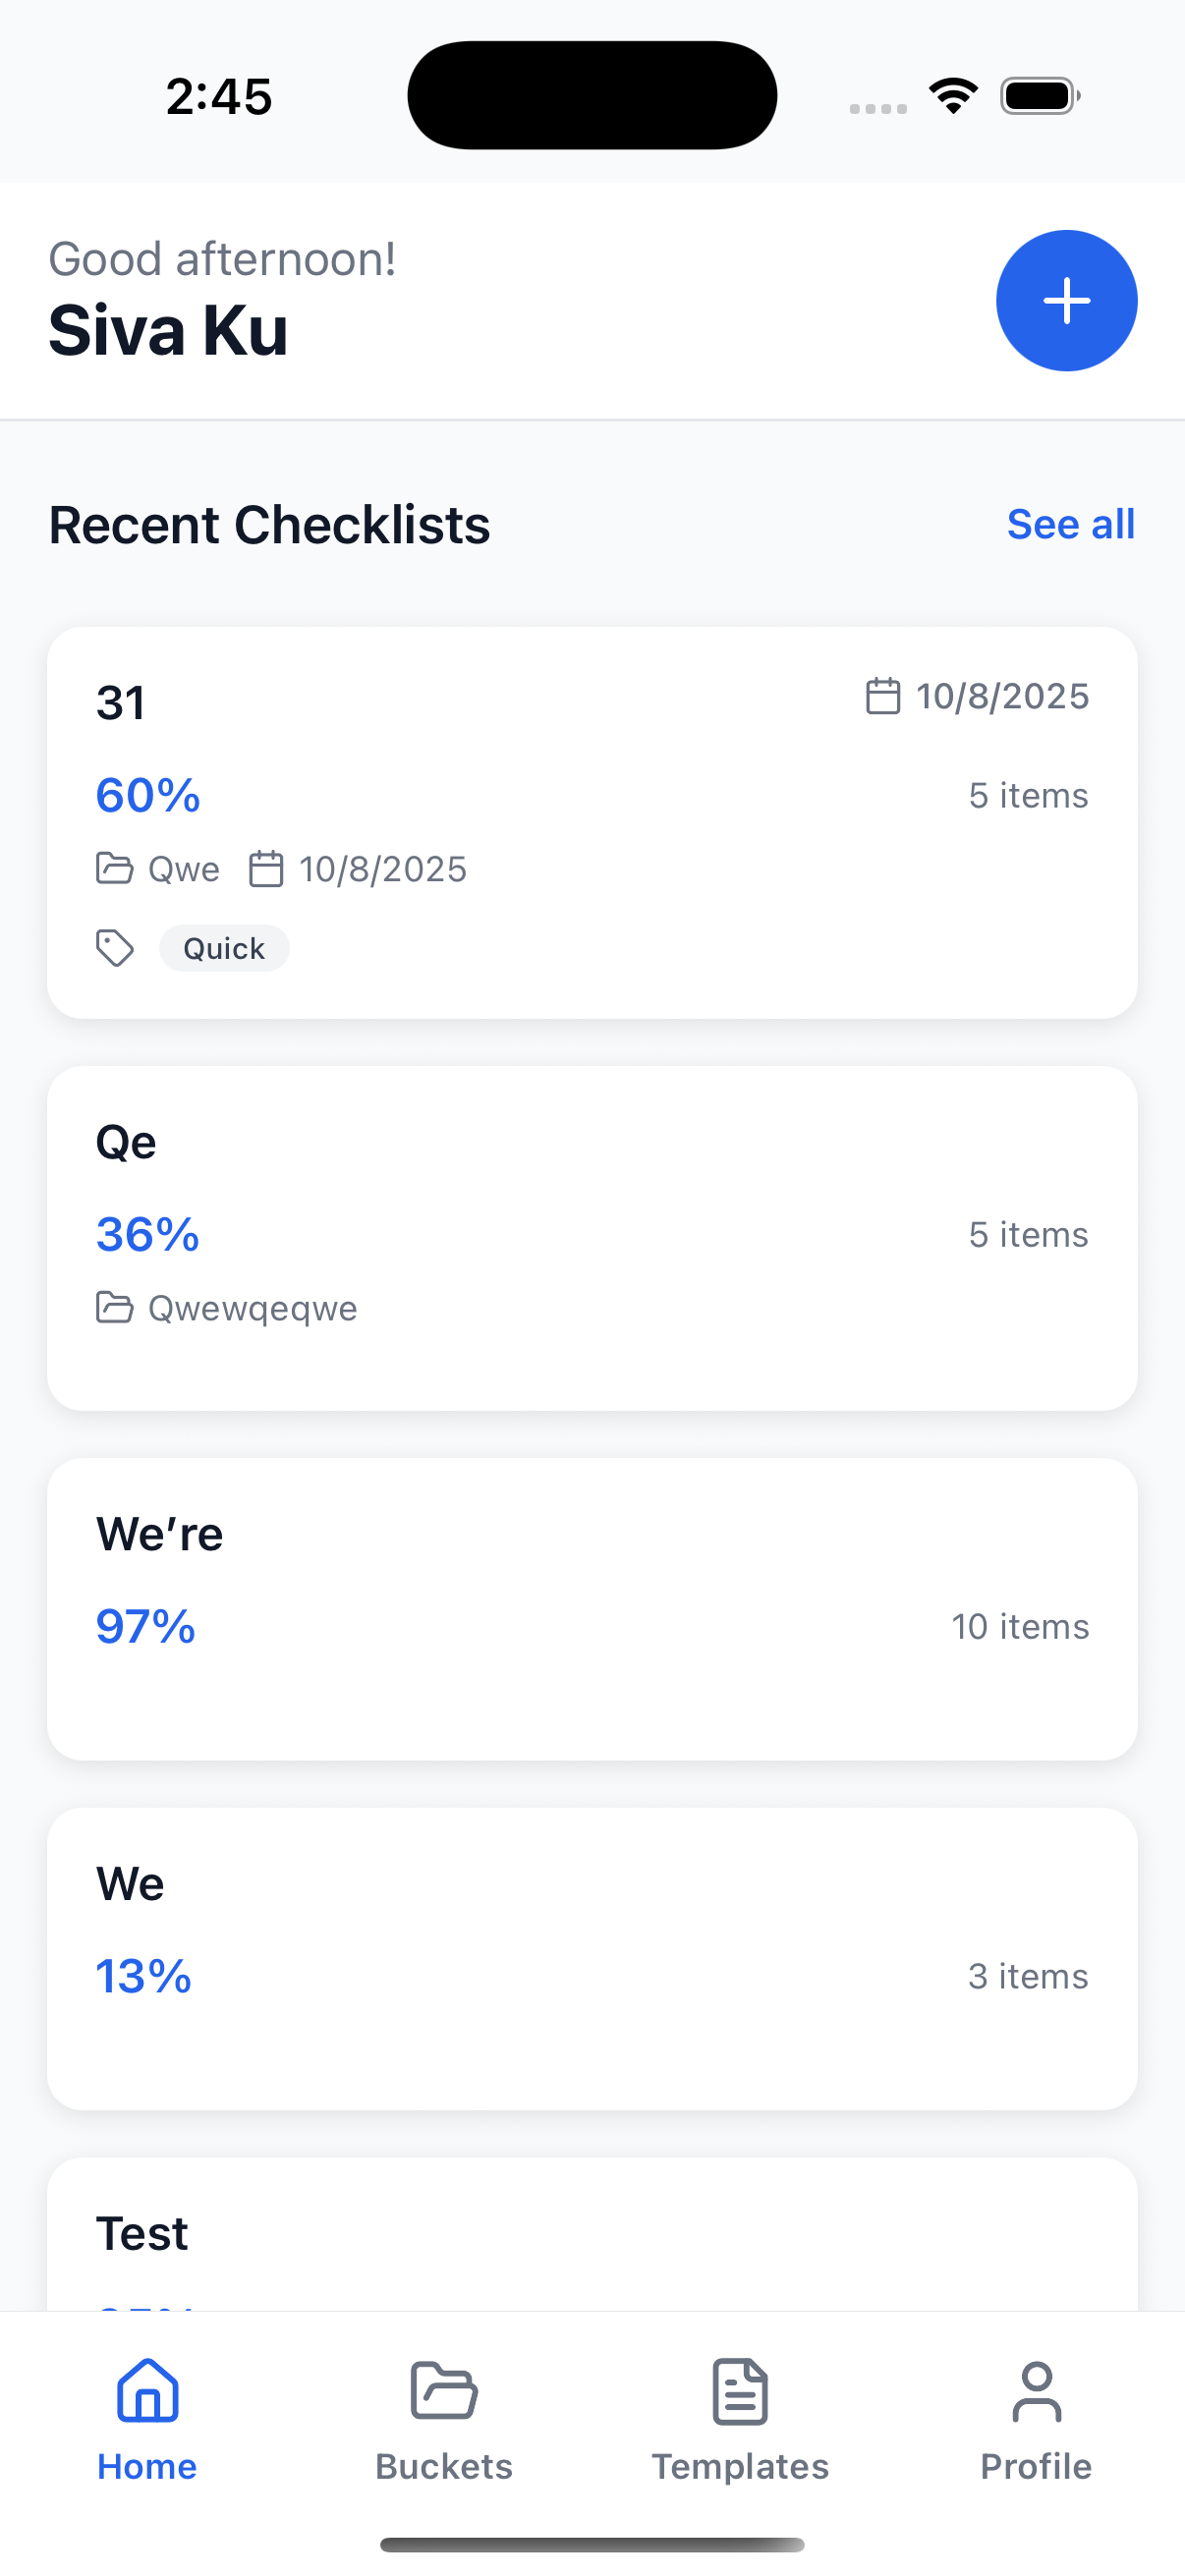
Task: Click the folder icon beside Qwewqeqwe
Action: (114, 1307)
